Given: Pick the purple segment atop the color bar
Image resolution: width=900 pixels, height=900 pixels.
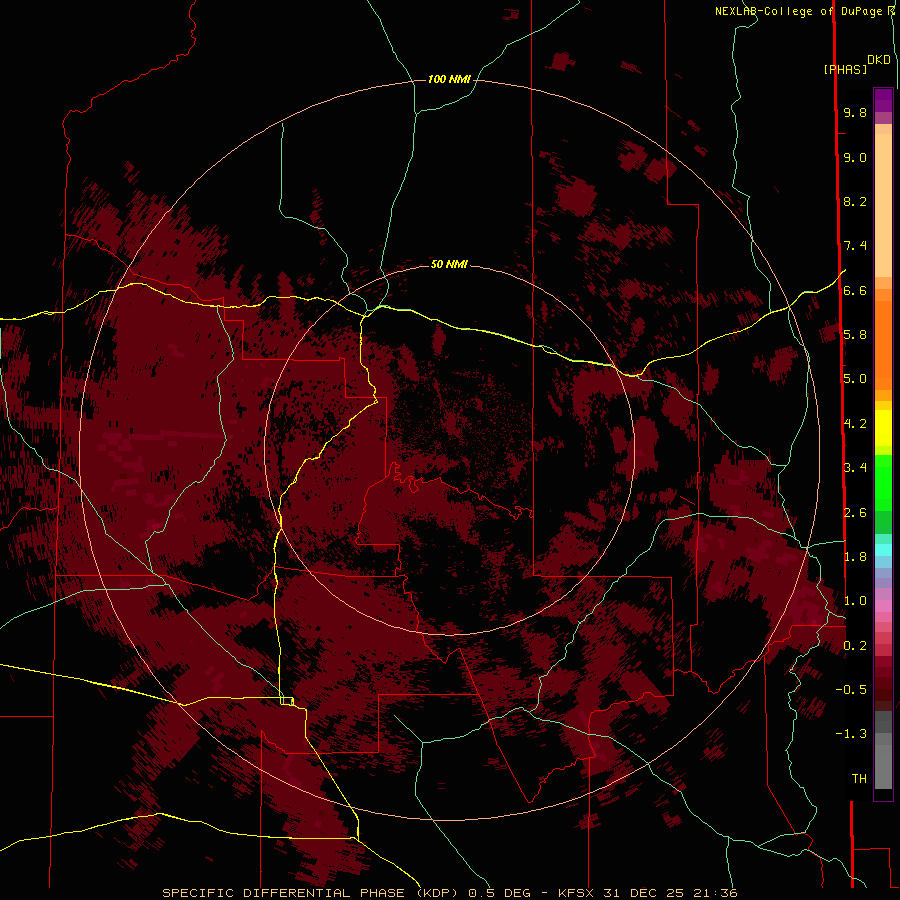Looking at the screenshot, I should pyautogui.click(x=883, y=100).
